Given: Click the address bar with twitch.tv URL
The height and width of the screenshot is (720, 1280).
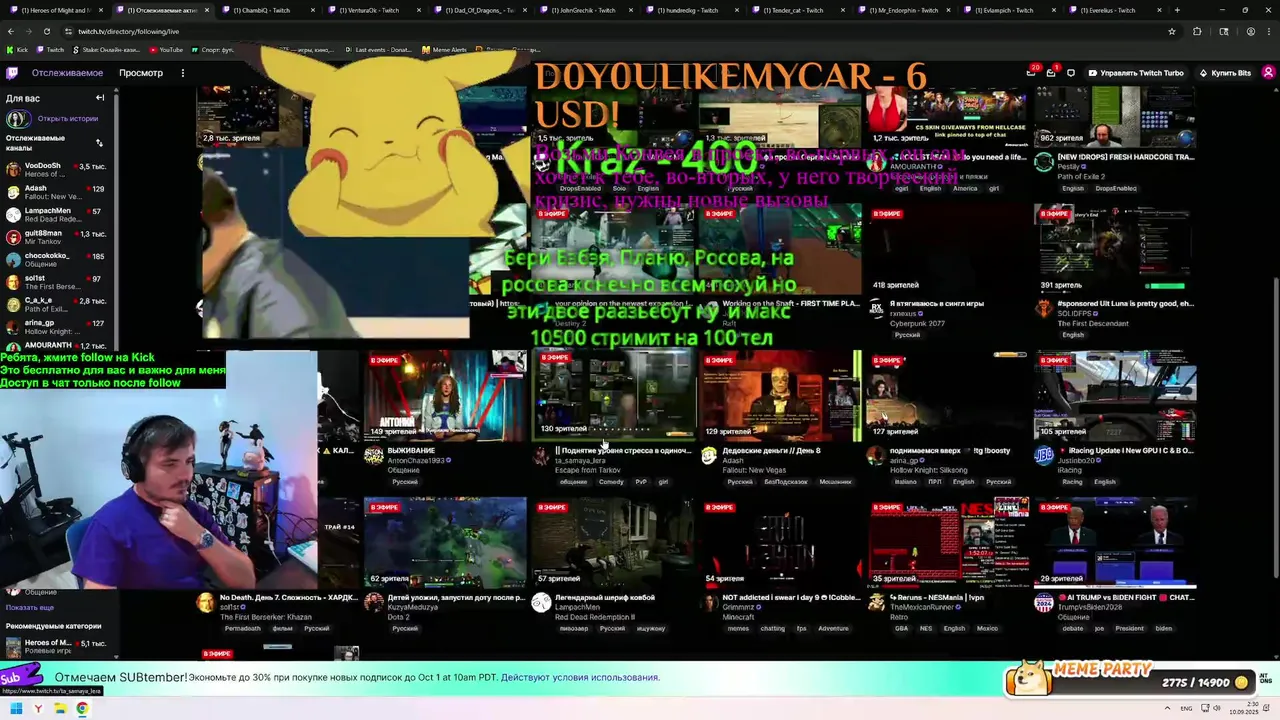Looking at the screenshot, I should [x=600, y=31].
